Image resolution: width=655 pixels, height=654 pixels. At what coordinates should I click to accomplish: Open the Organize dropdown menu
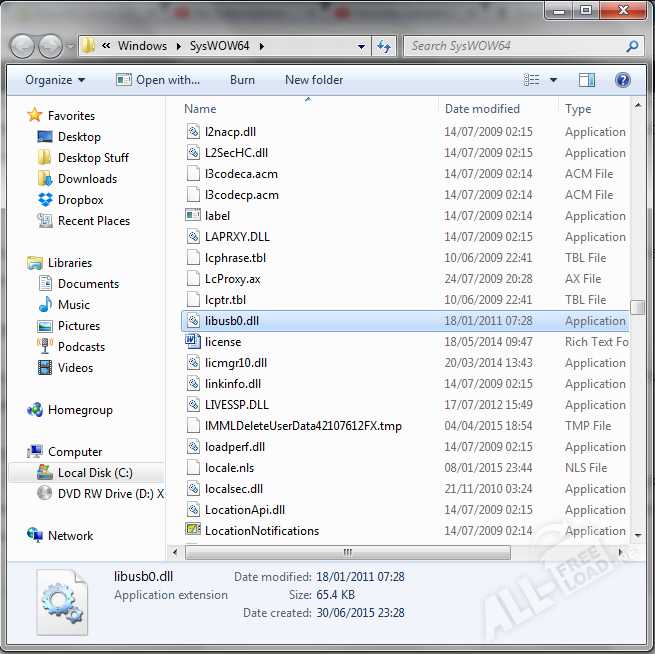tap(55, 80)
